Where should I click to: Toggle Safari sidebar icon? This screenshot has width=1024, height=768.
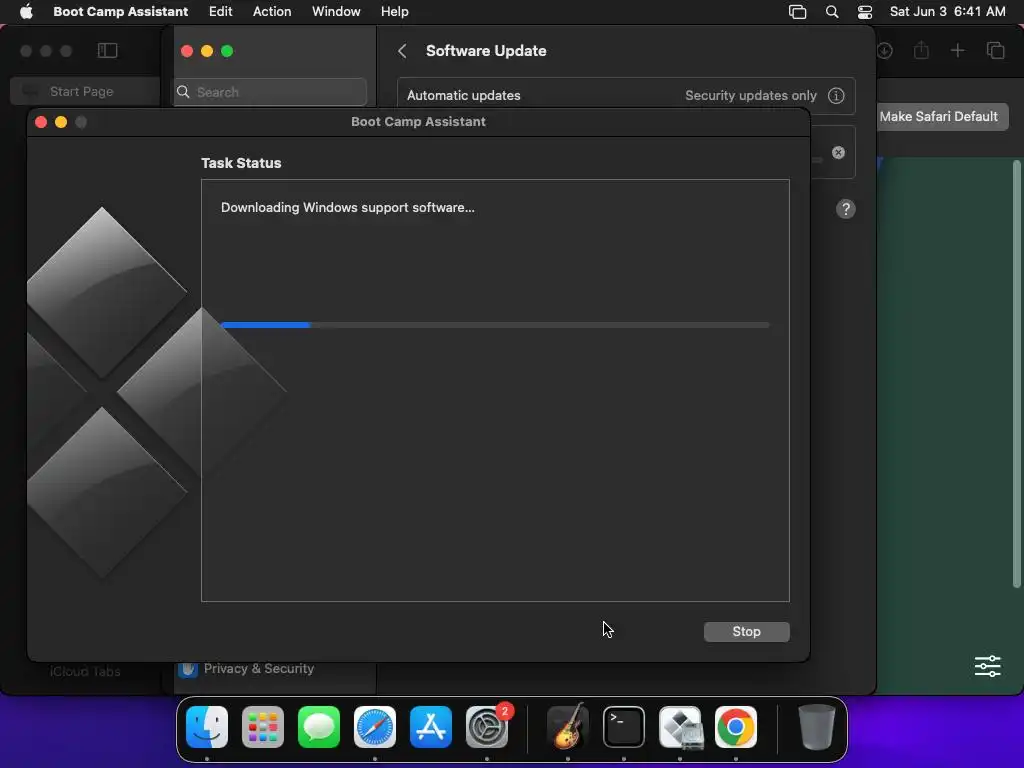pos(107,50)
